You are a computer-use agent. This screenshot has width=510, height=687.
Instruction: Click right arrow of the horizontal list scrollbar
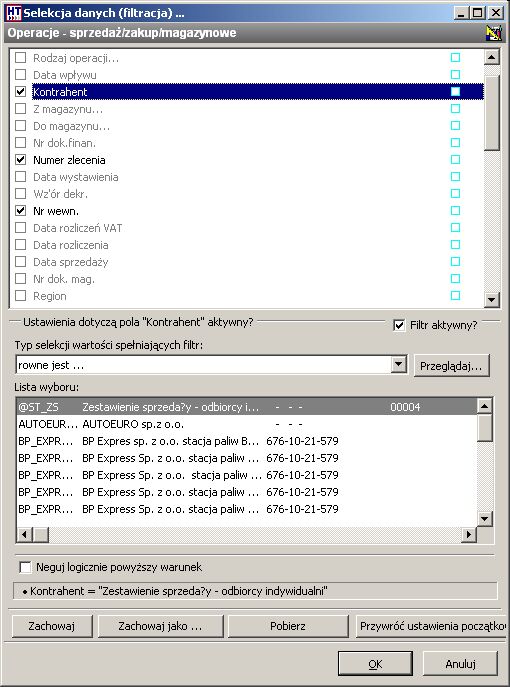[469, 535]
